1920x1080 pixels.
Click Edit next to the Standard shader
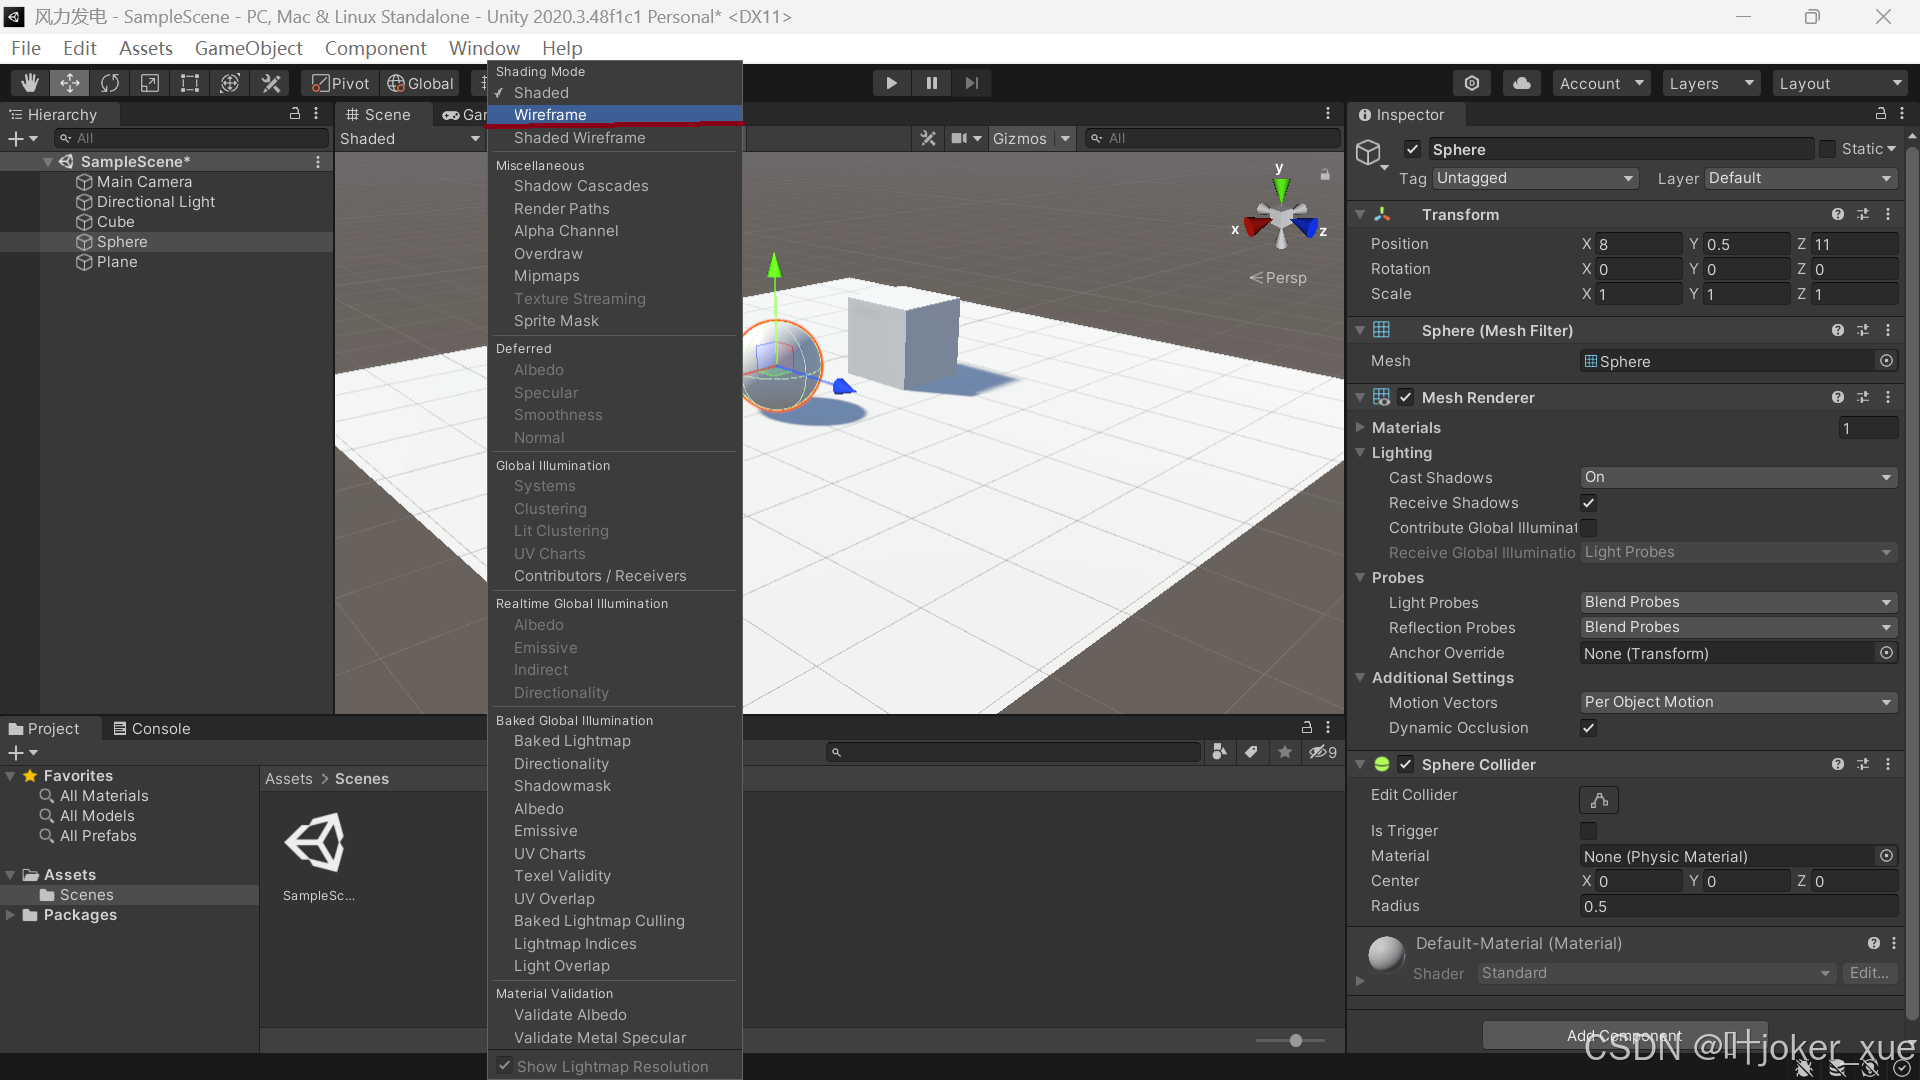(1869, 972)
